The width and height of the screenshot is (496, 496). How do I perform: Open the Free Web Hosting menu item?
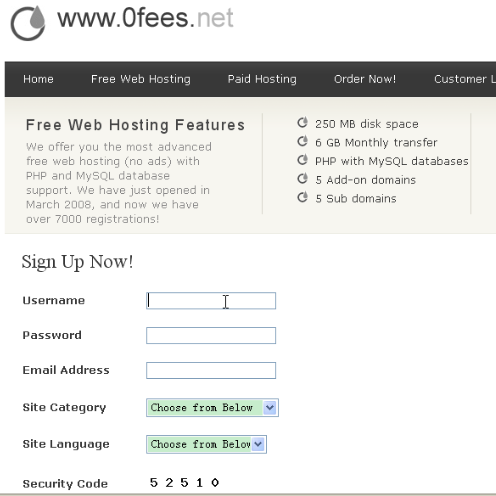pos(141,79)
